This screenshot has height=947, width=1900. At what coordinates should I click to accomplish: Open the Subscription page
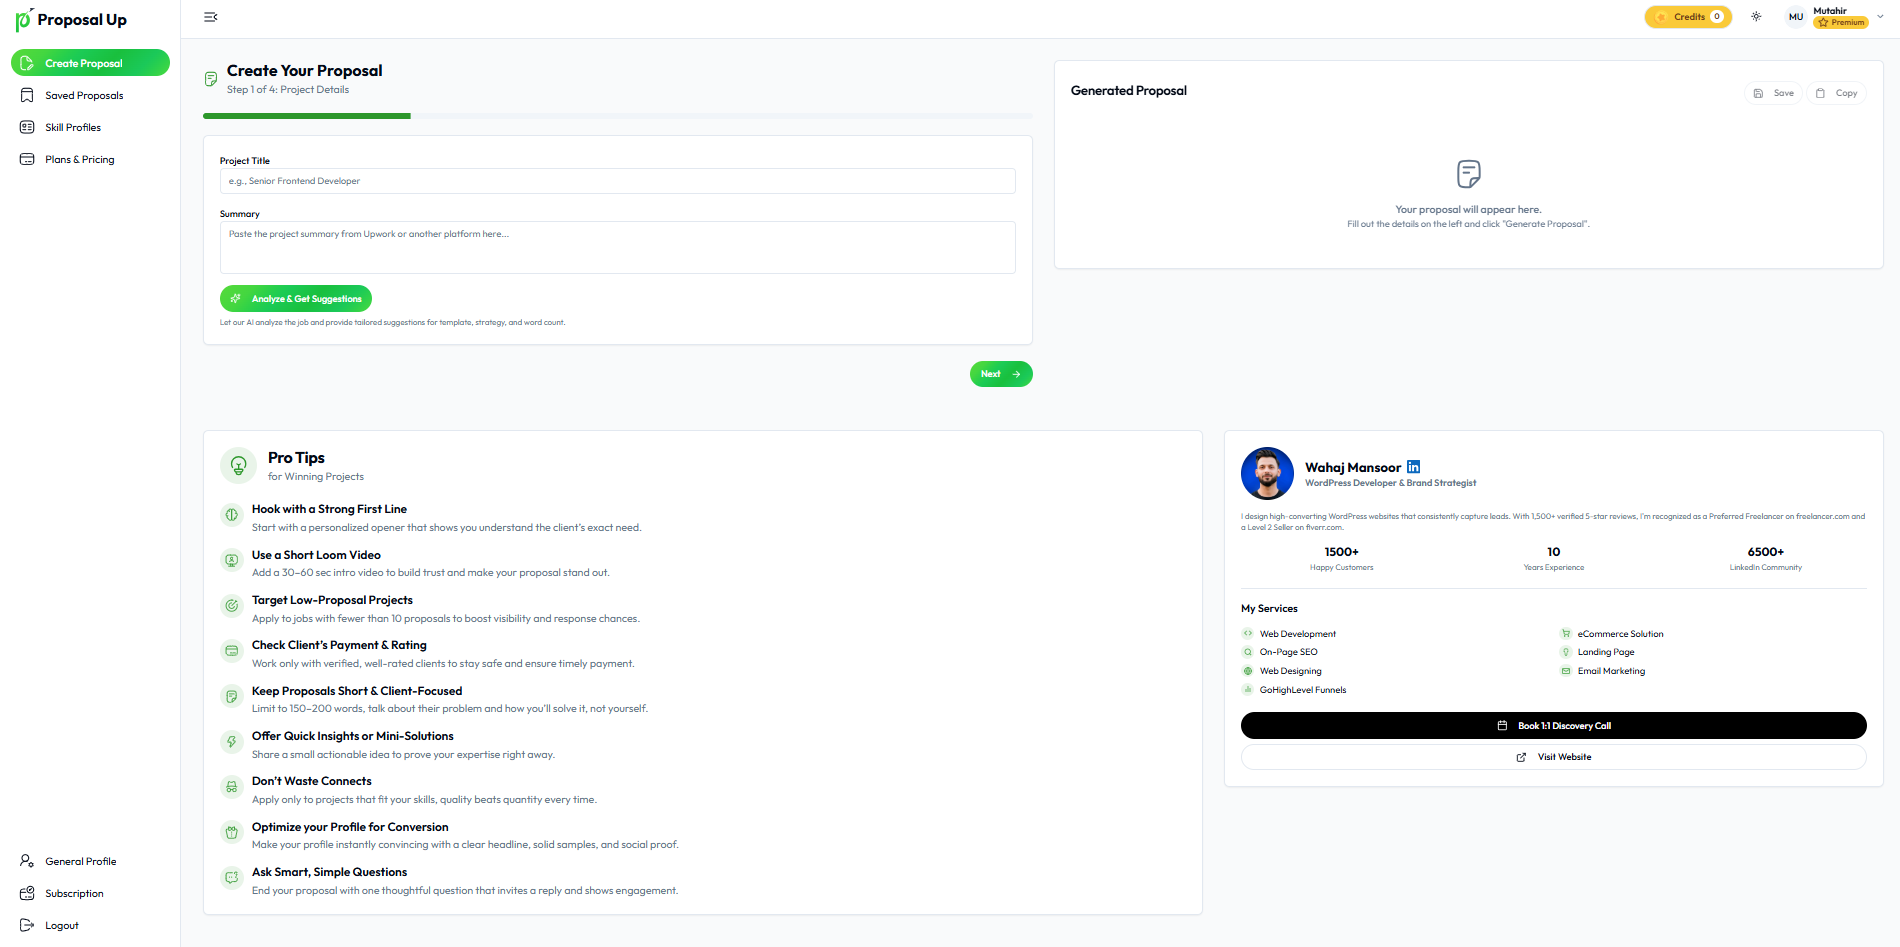tap(74, 894)
